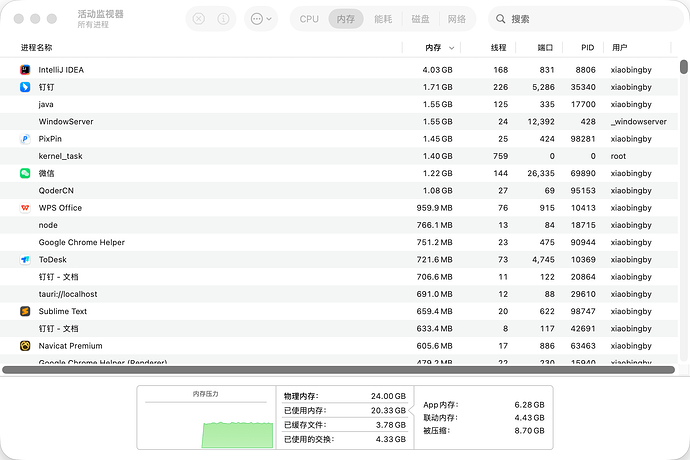Click the 活动监视器 window title
The height and width of the screenshot is (460, 690).
pyautogui.click(x=101, y=14)
